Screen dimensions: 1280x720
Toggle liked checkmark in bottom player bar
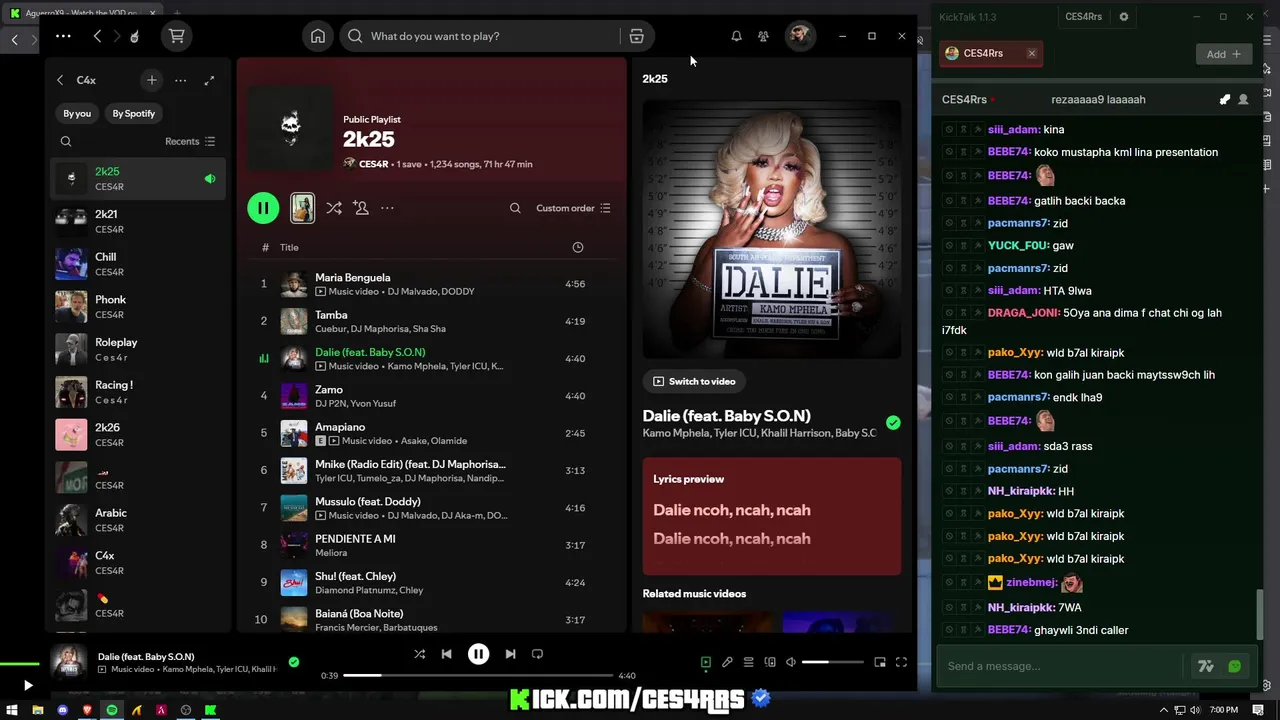tap(293, 661)
